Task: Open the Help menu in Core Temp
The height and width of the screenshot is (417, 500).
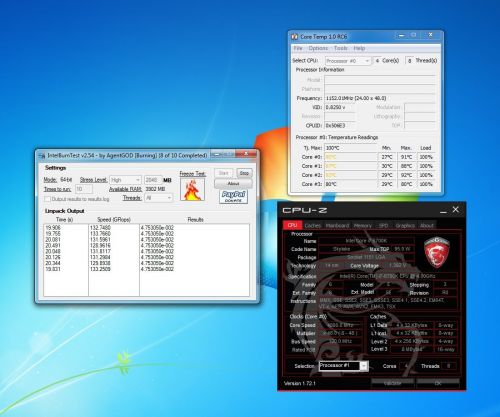Action: 359,48
